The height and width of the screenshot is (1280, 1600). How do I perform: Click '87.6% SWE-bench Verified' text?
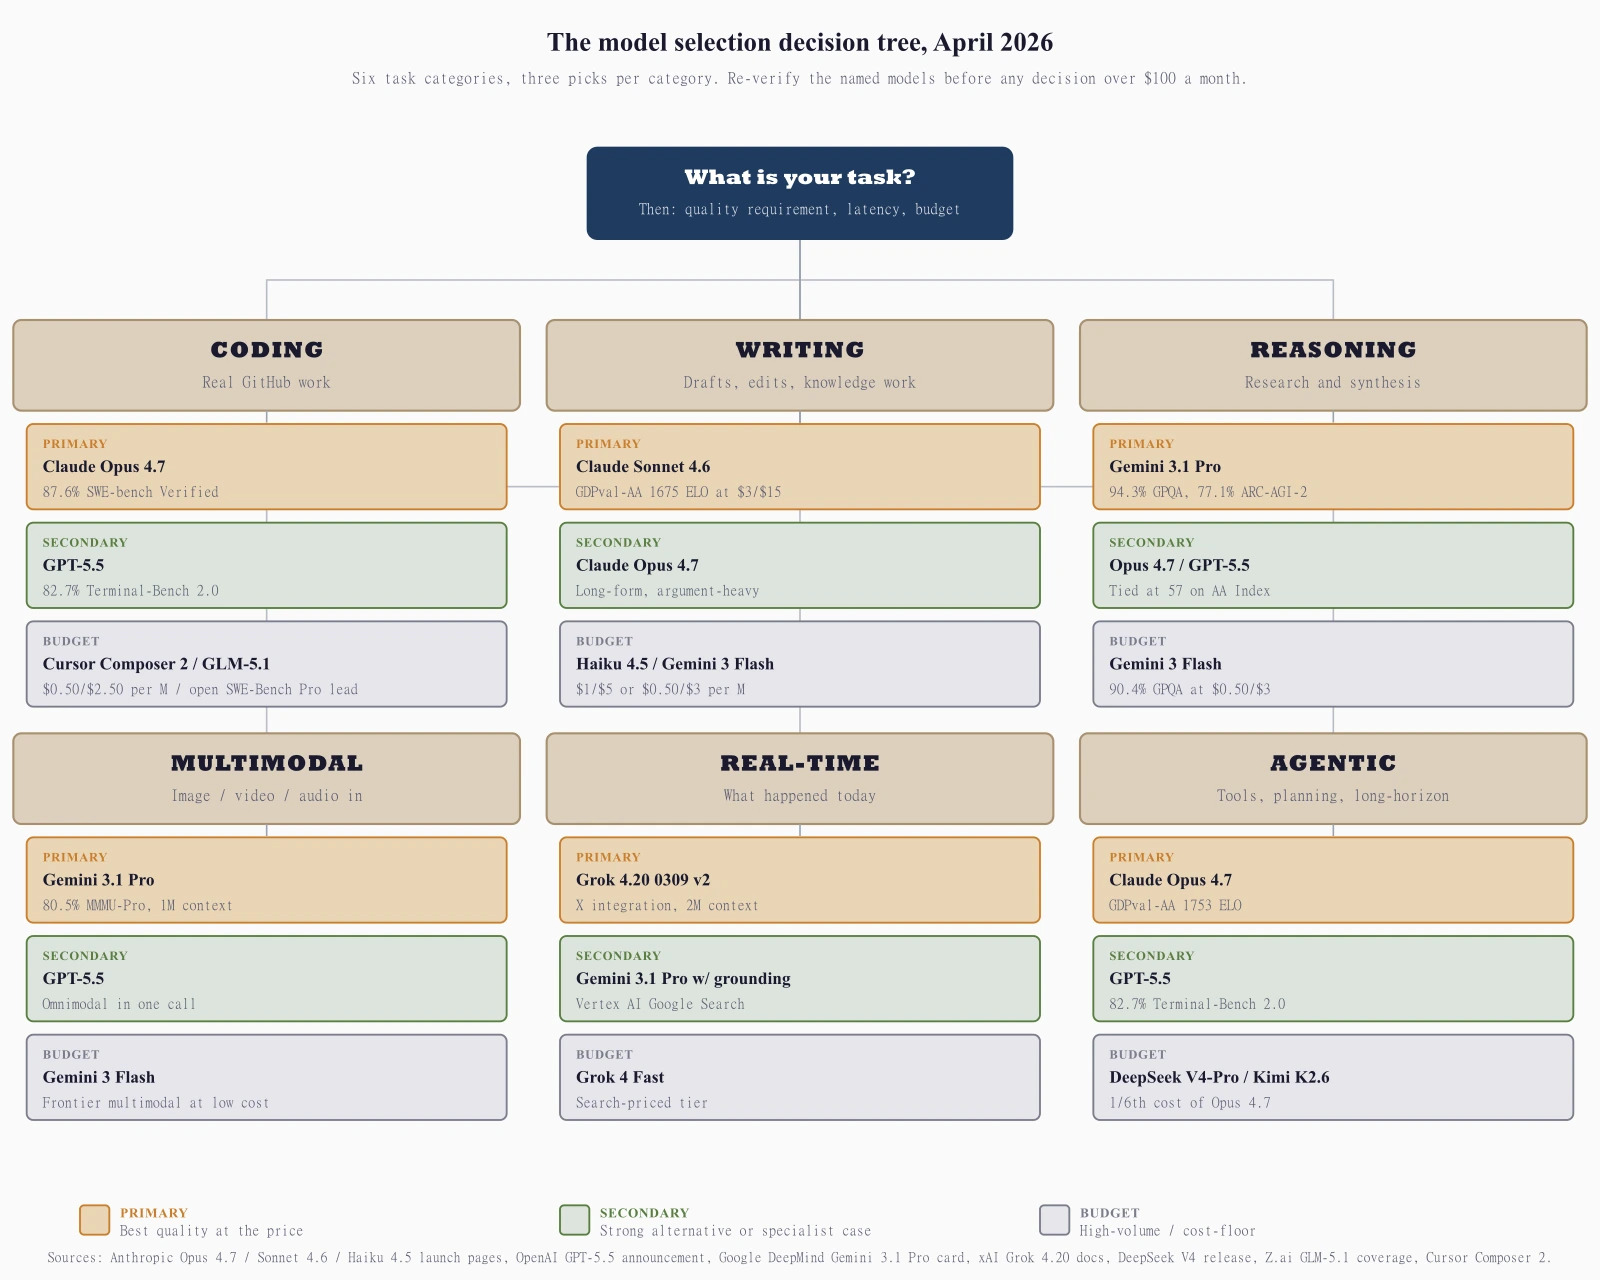pyautogui.click(x=131, y=492)
